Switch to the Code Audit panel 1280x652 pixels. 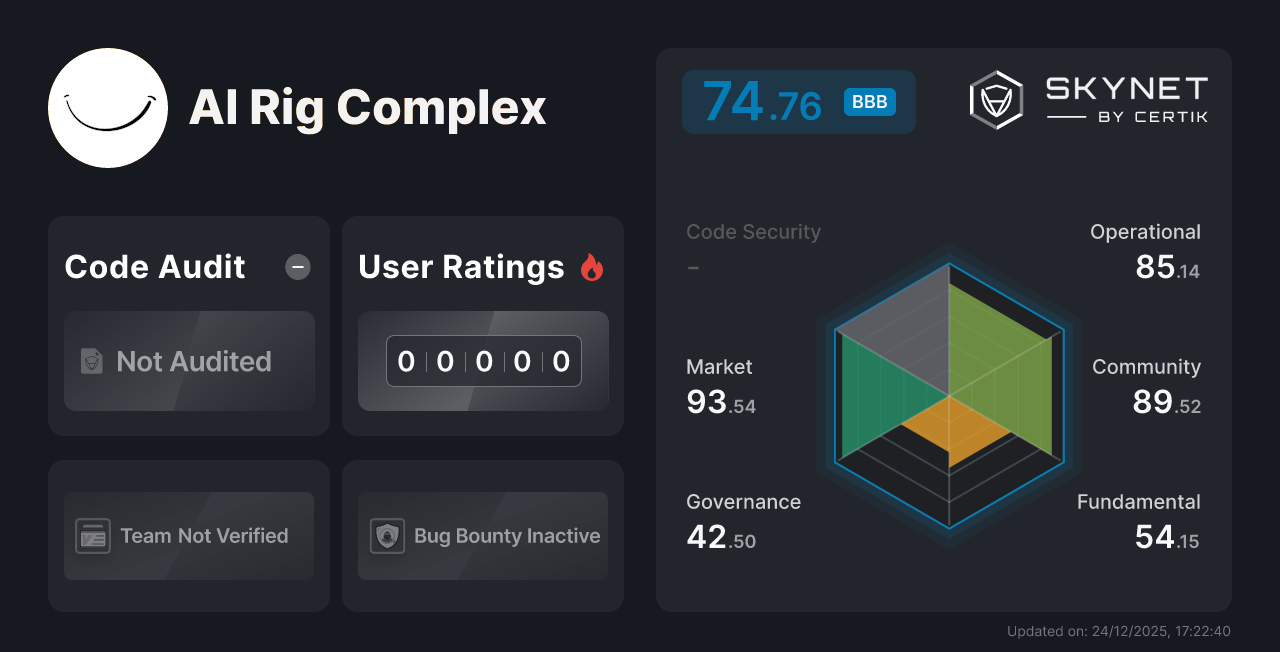coord(154,267)
